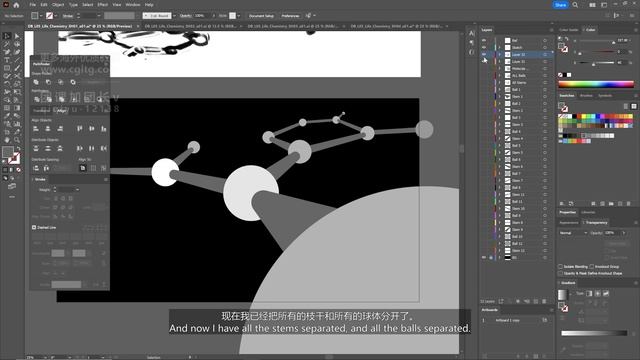This screenshot has width=640, height=360.
Task: Switch to the Transparency tab
Action: (x=597, y=222)
